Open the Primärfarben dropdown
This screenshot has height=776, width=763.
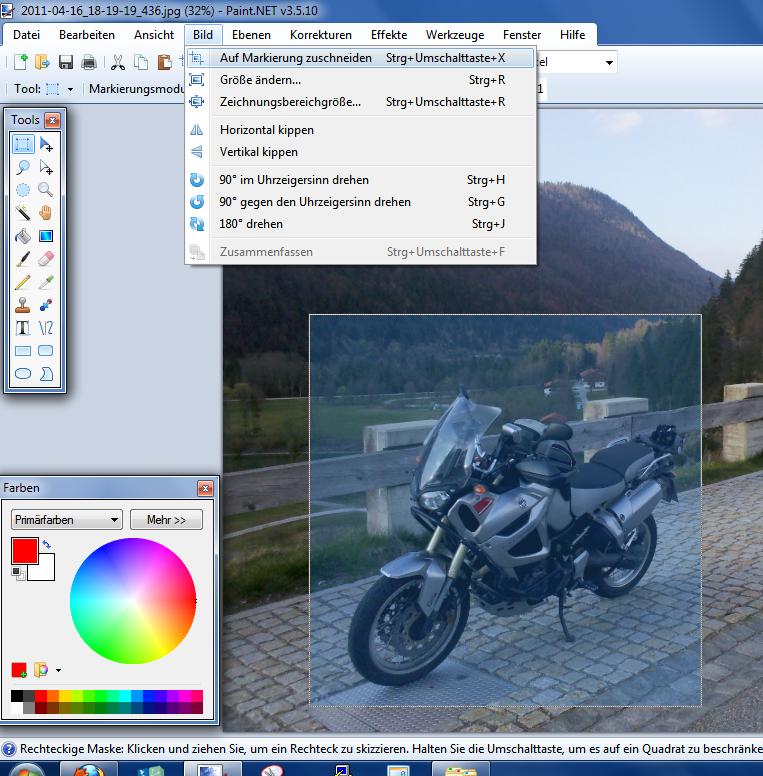(x=66, y=520)
